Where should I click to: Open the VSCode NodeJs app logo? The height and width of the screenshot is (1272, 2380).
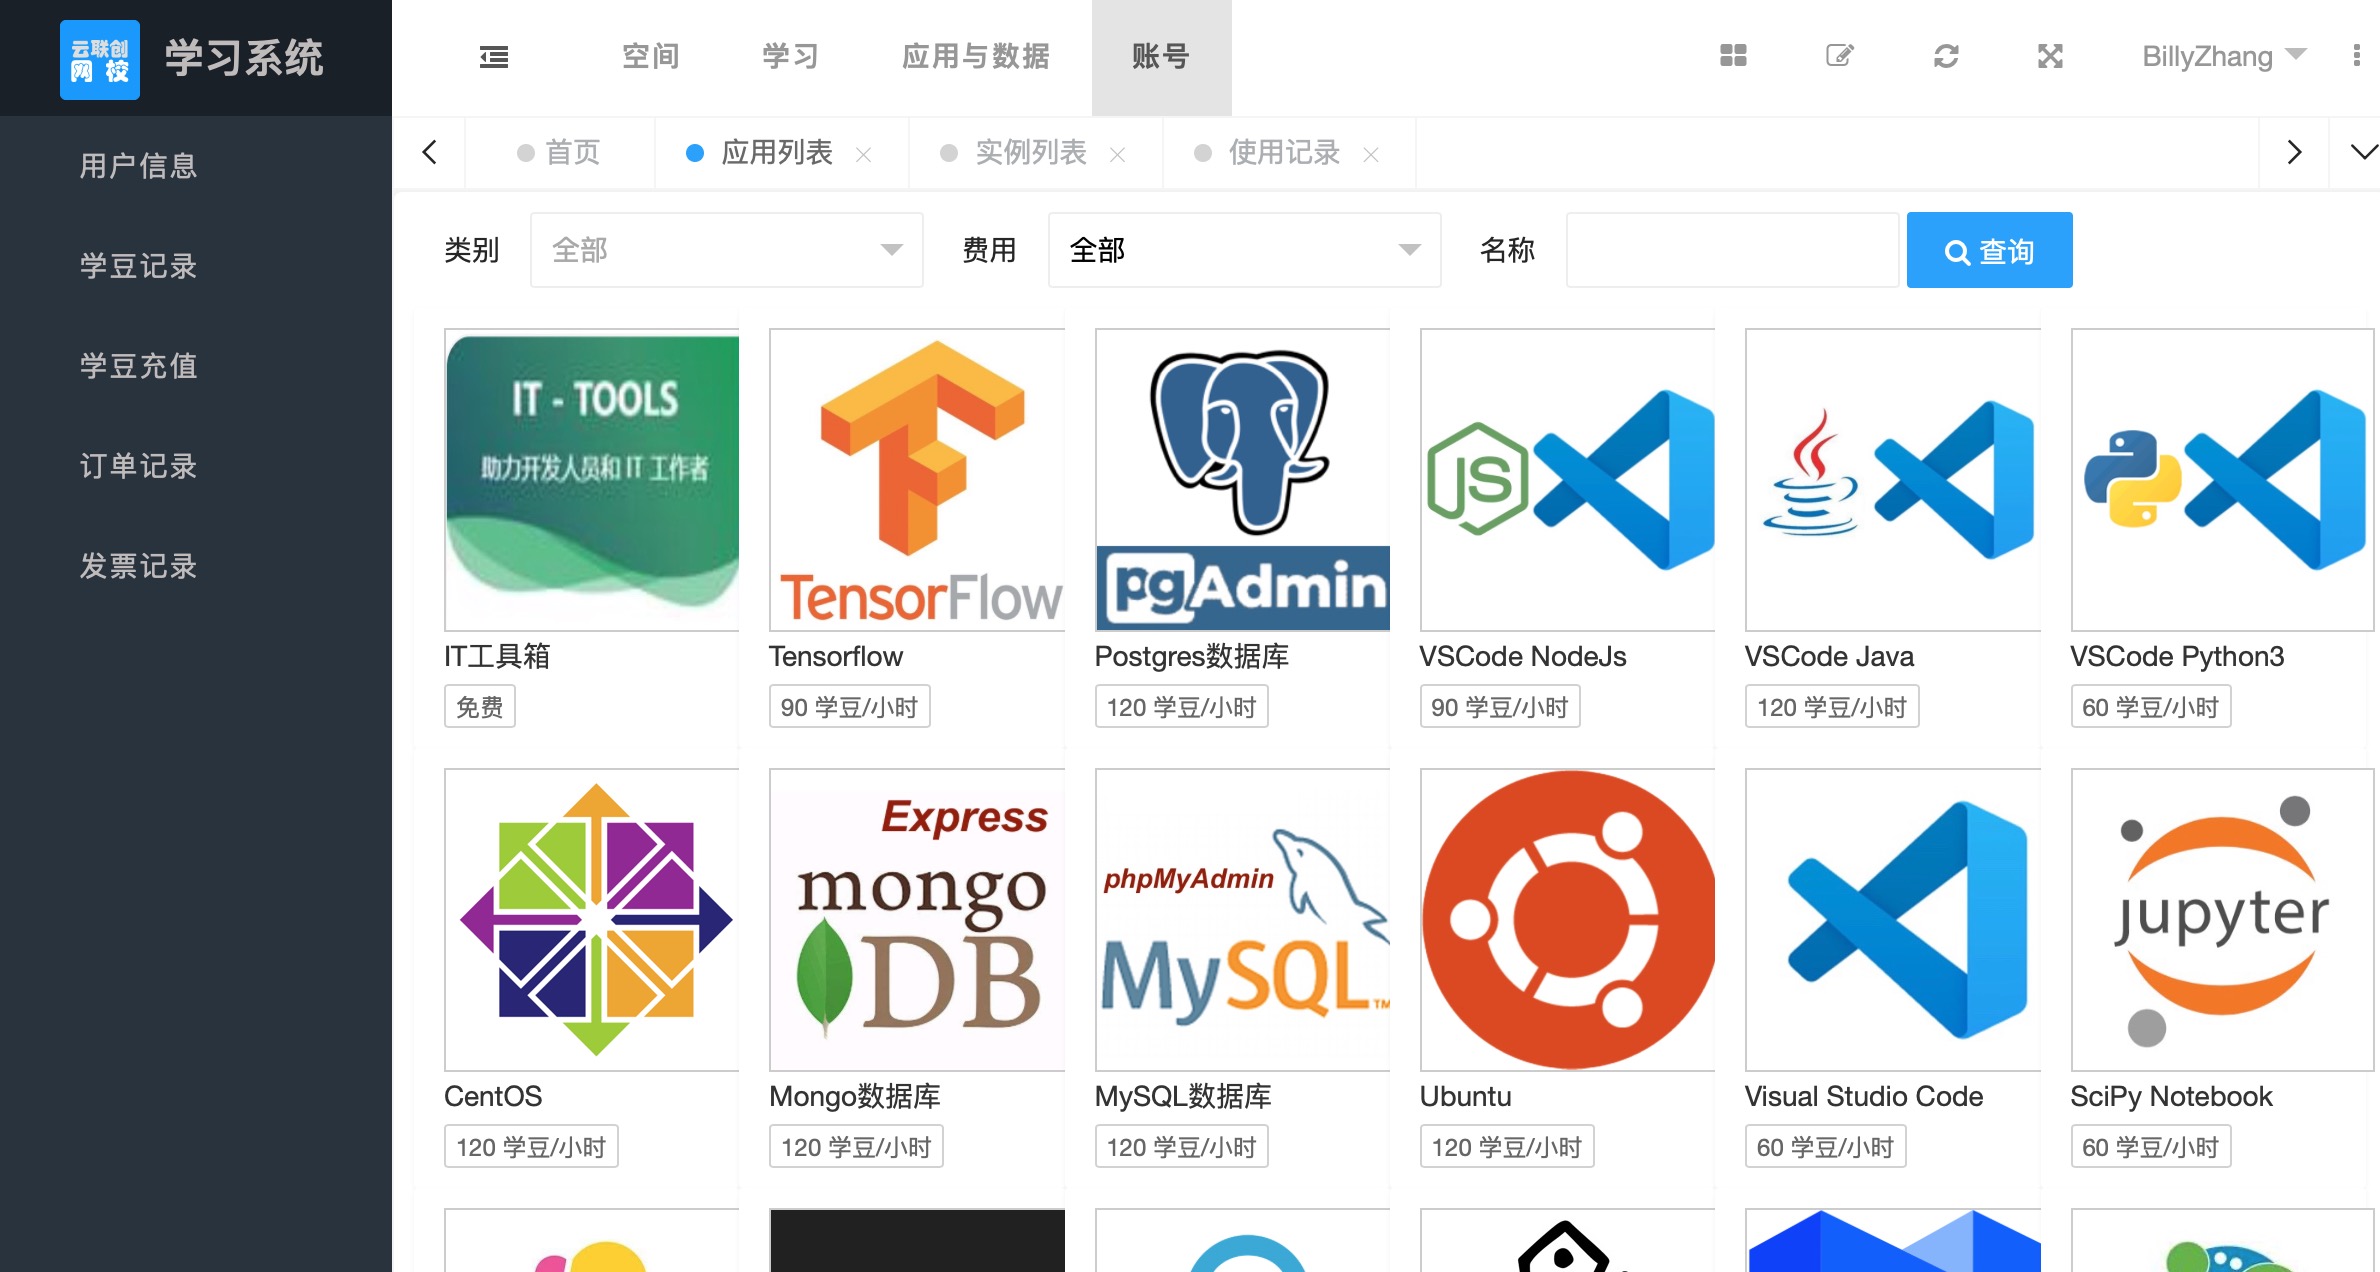coord(1568,480)
